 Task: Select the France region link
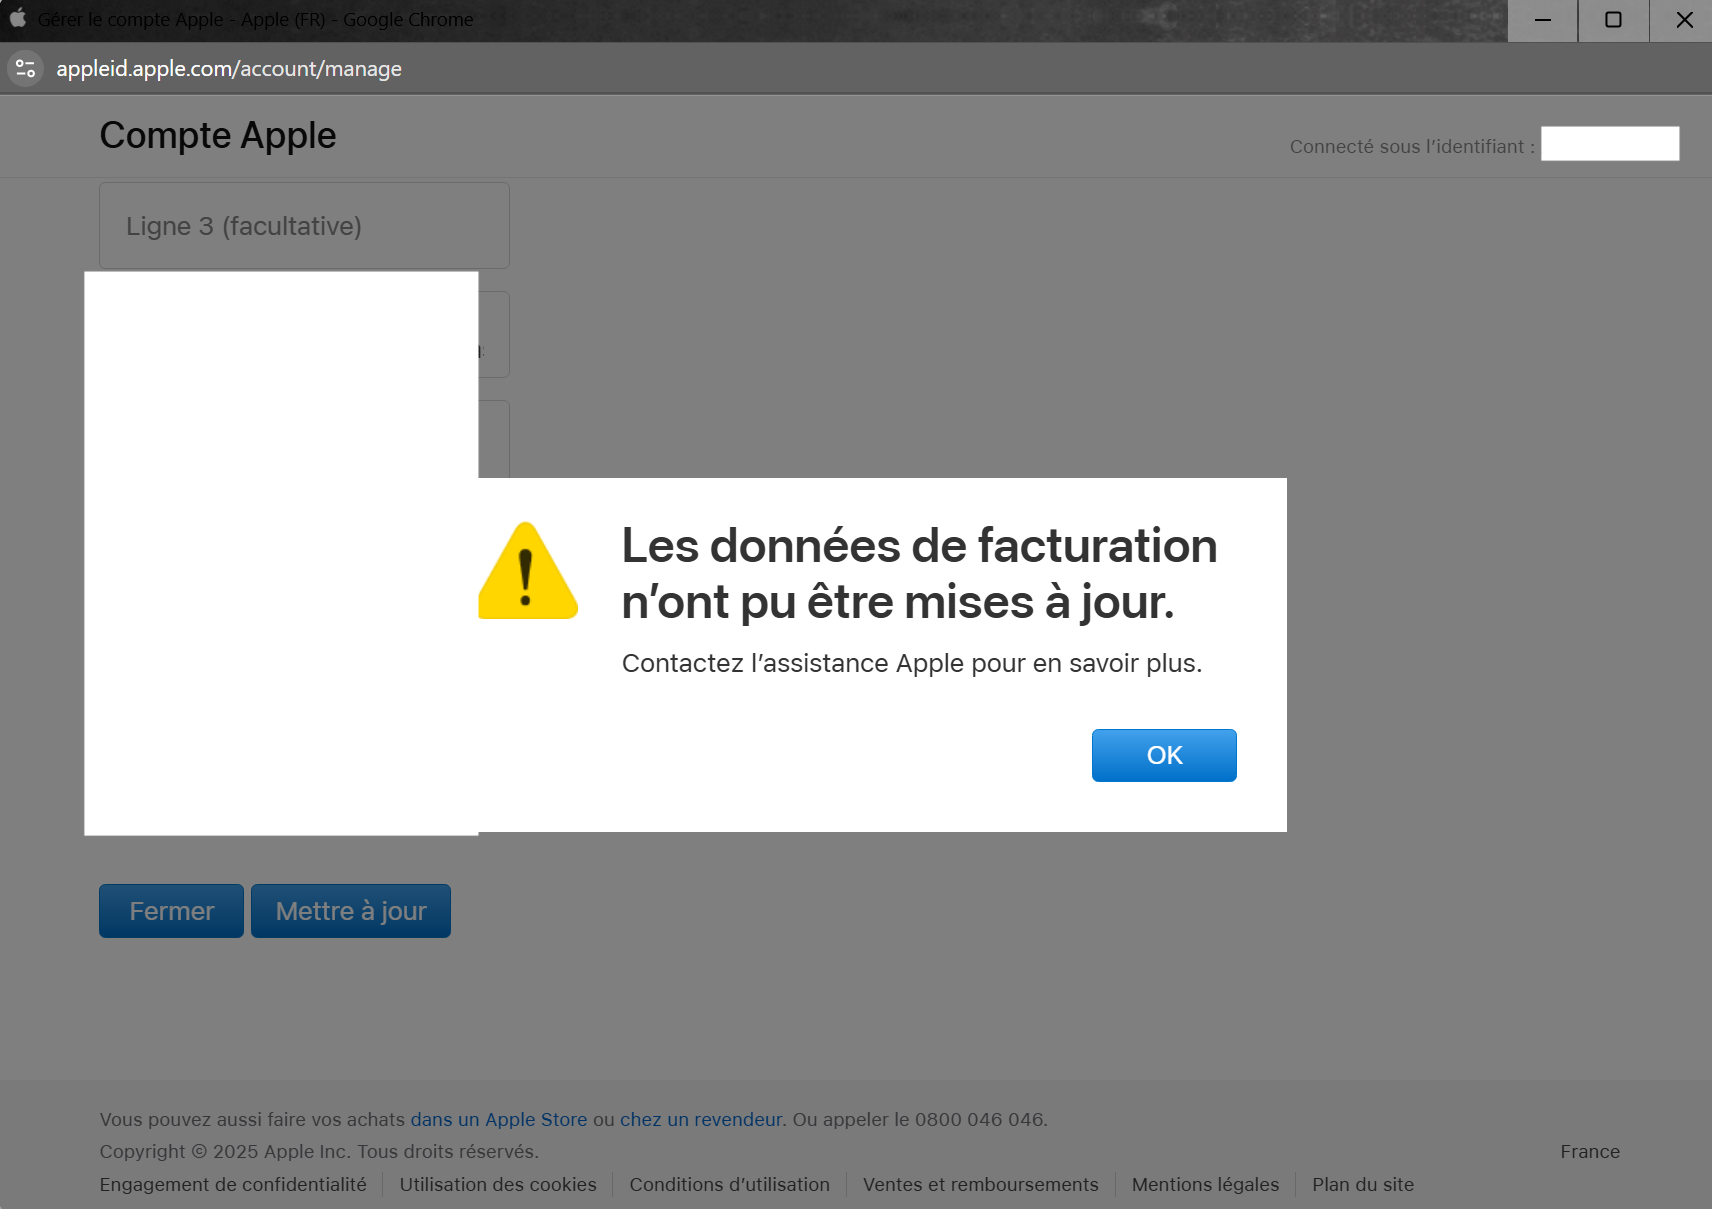[x=1590, y=1152]
